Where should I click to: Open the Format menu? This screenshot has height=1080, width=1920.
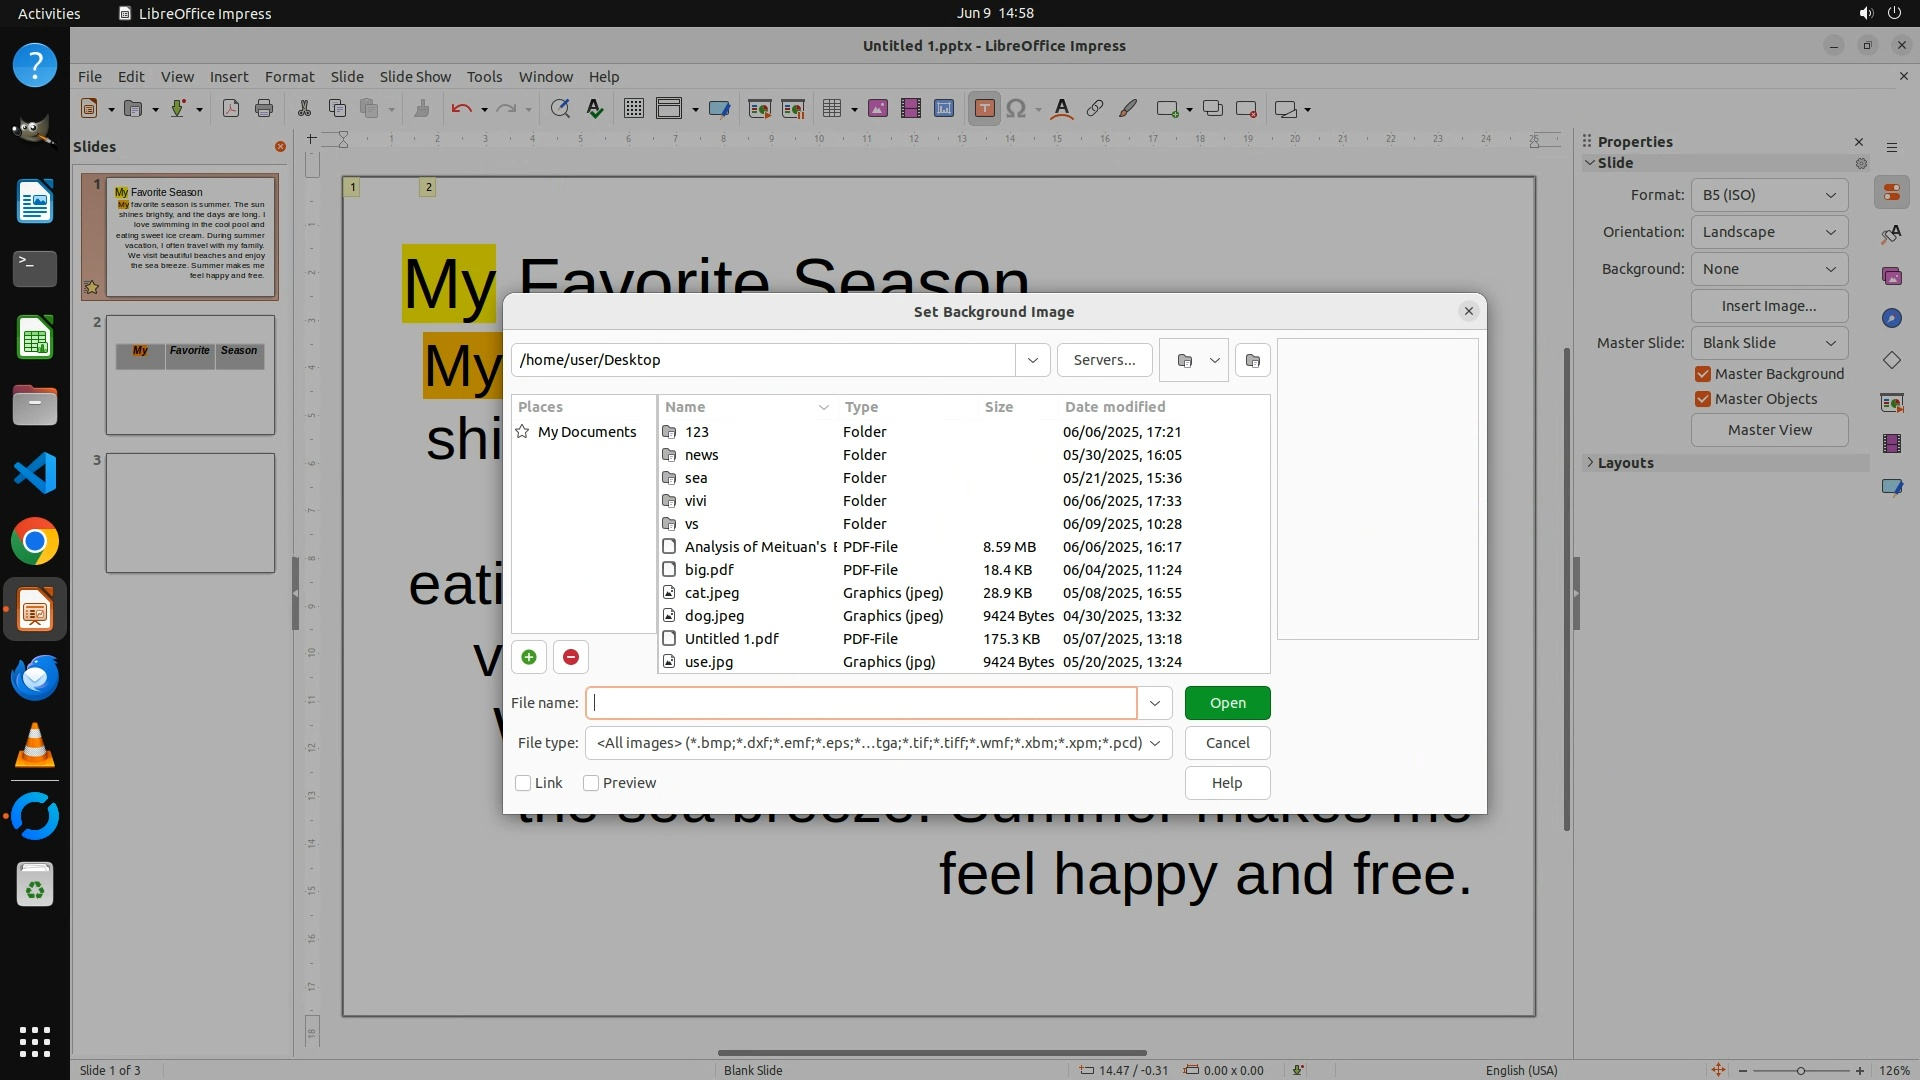tap(289, 76)
